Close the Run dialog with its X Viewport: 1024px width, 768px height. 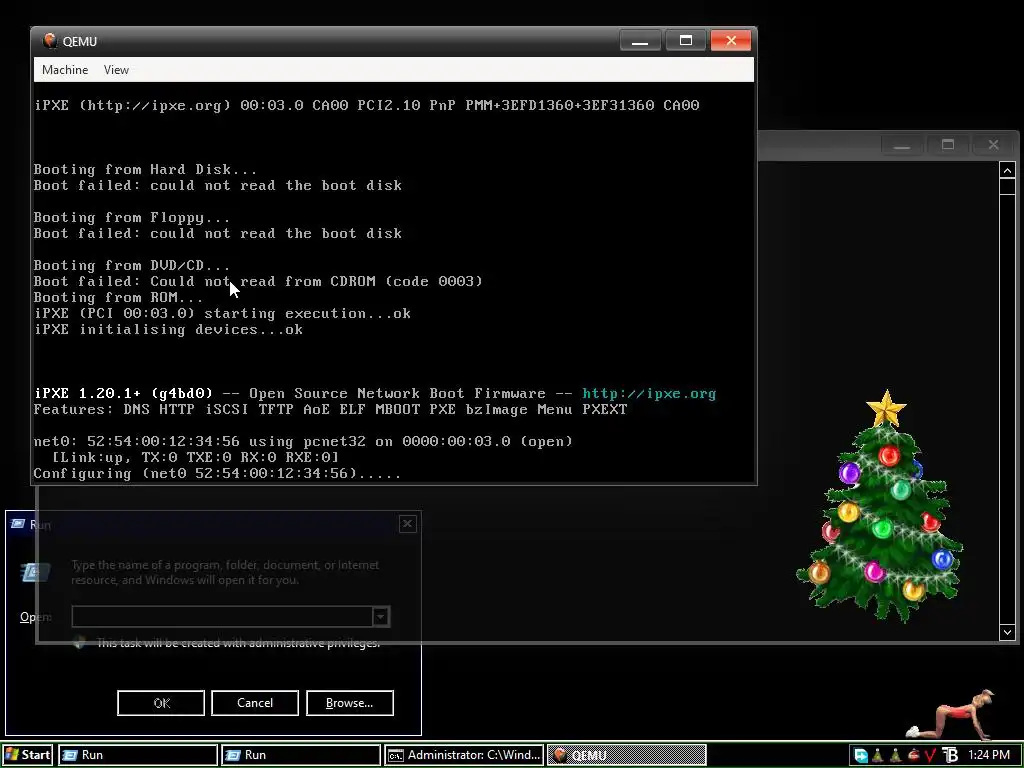(x=408, y=524)
